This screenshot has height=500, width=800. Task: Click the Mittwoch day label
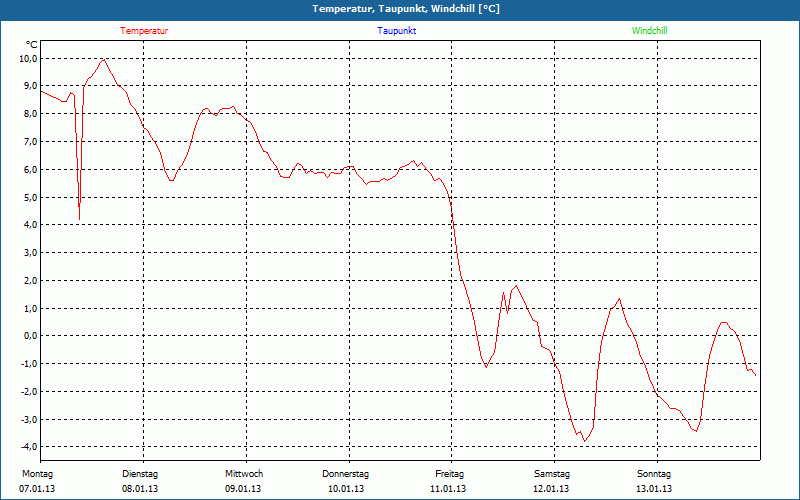coord(244,474)
